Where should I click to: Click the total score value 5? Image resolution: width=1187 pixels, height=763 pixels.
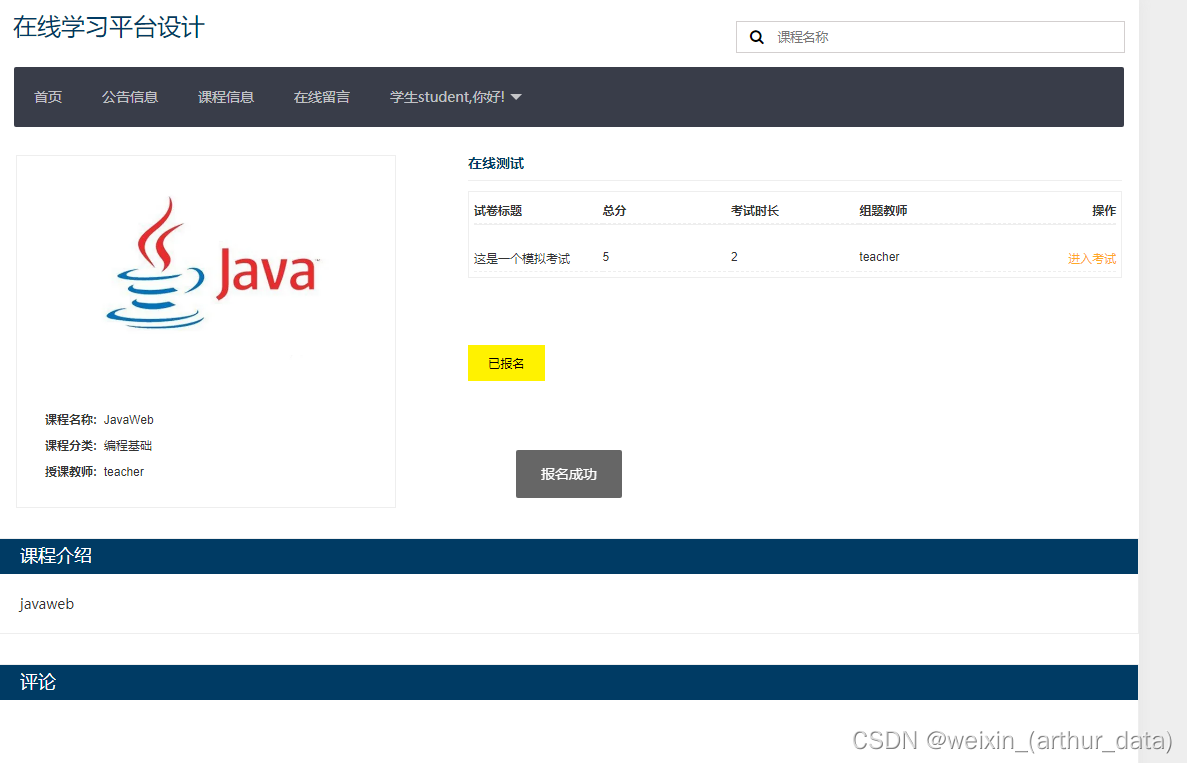(606, 257)
